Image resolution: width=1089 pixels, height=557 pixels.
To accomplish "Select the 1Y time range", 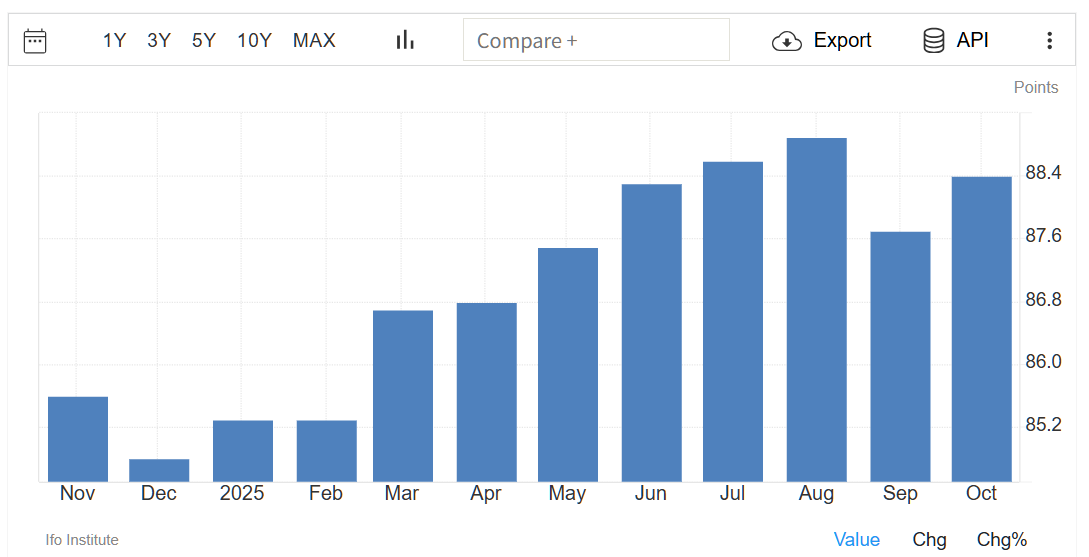I will [x=114, y=41].
